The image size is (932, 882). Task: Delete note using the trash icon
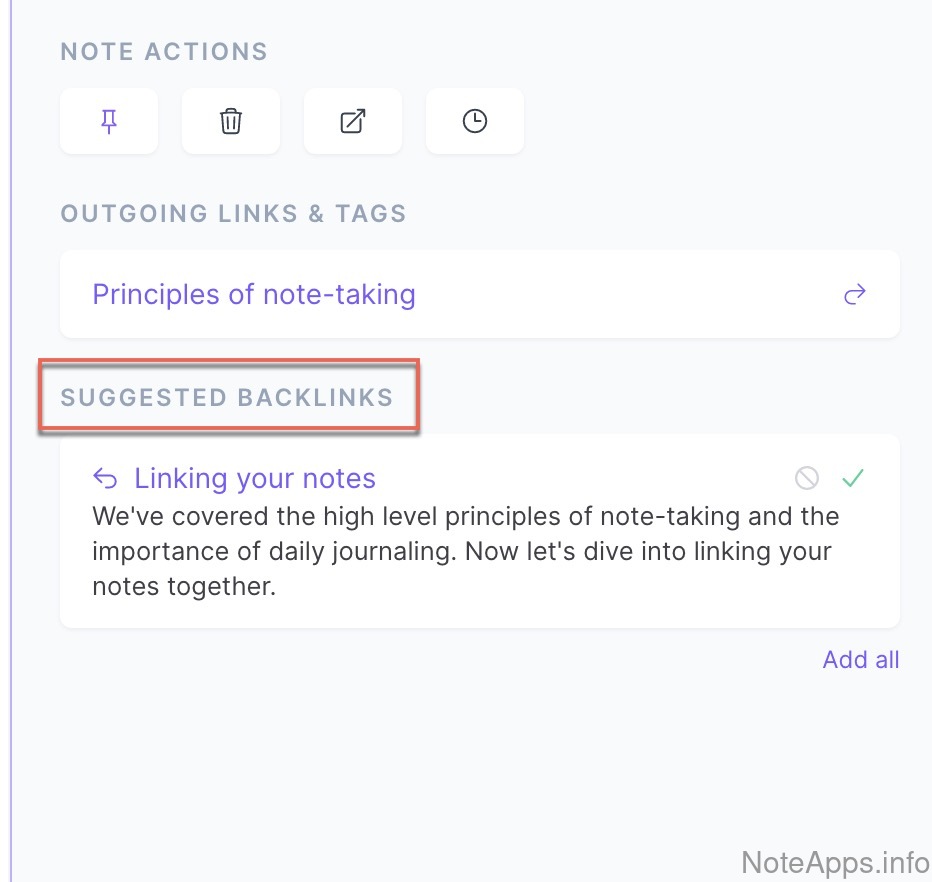(x=231, y=122)
